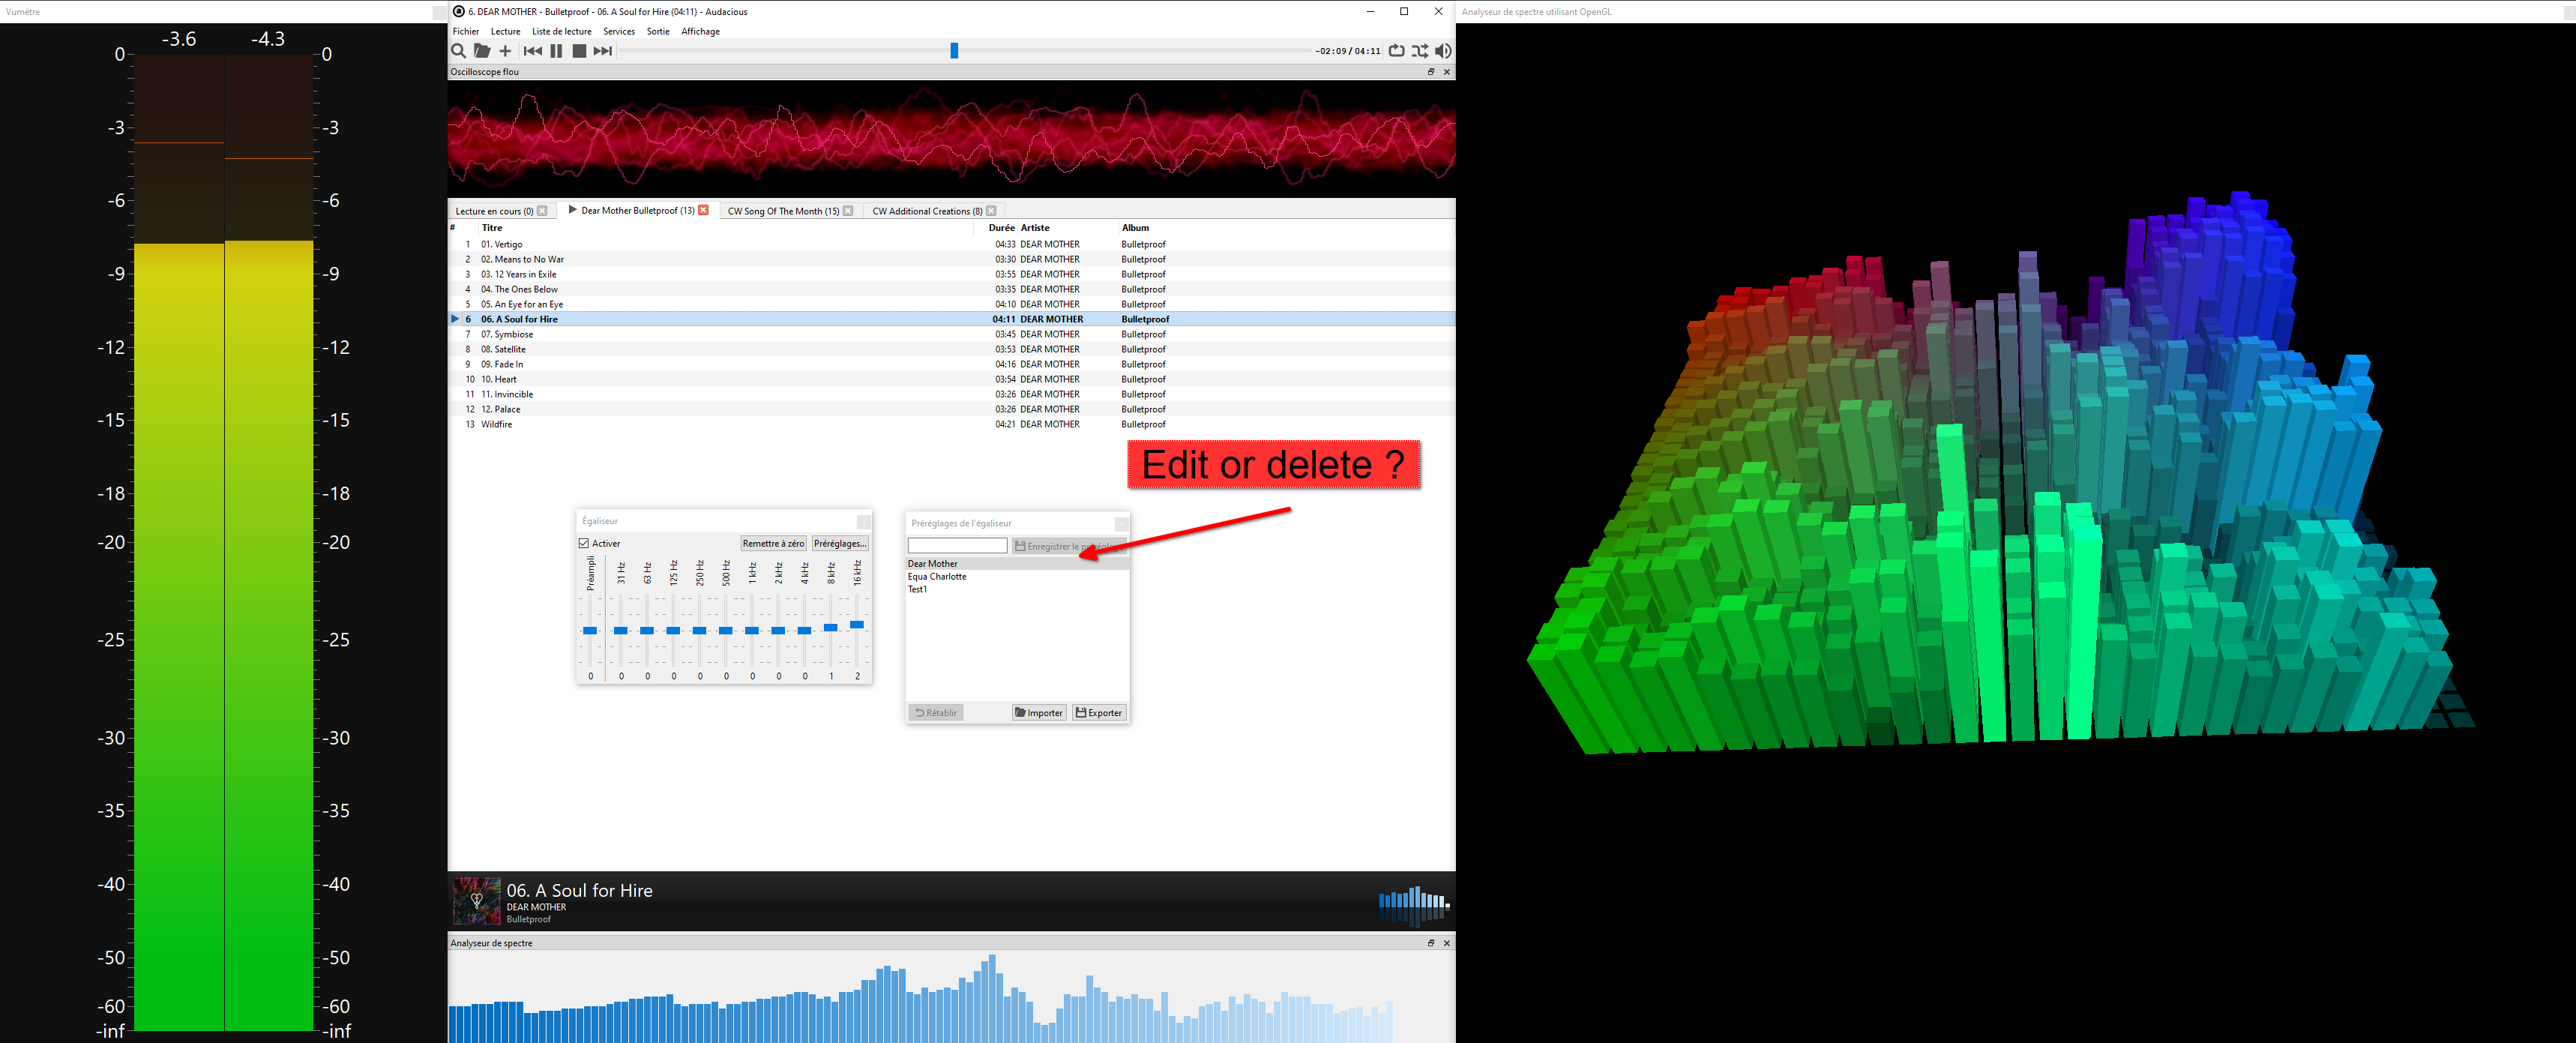
Task: Select track 08. Satellite
Action: tap(951, 349)
